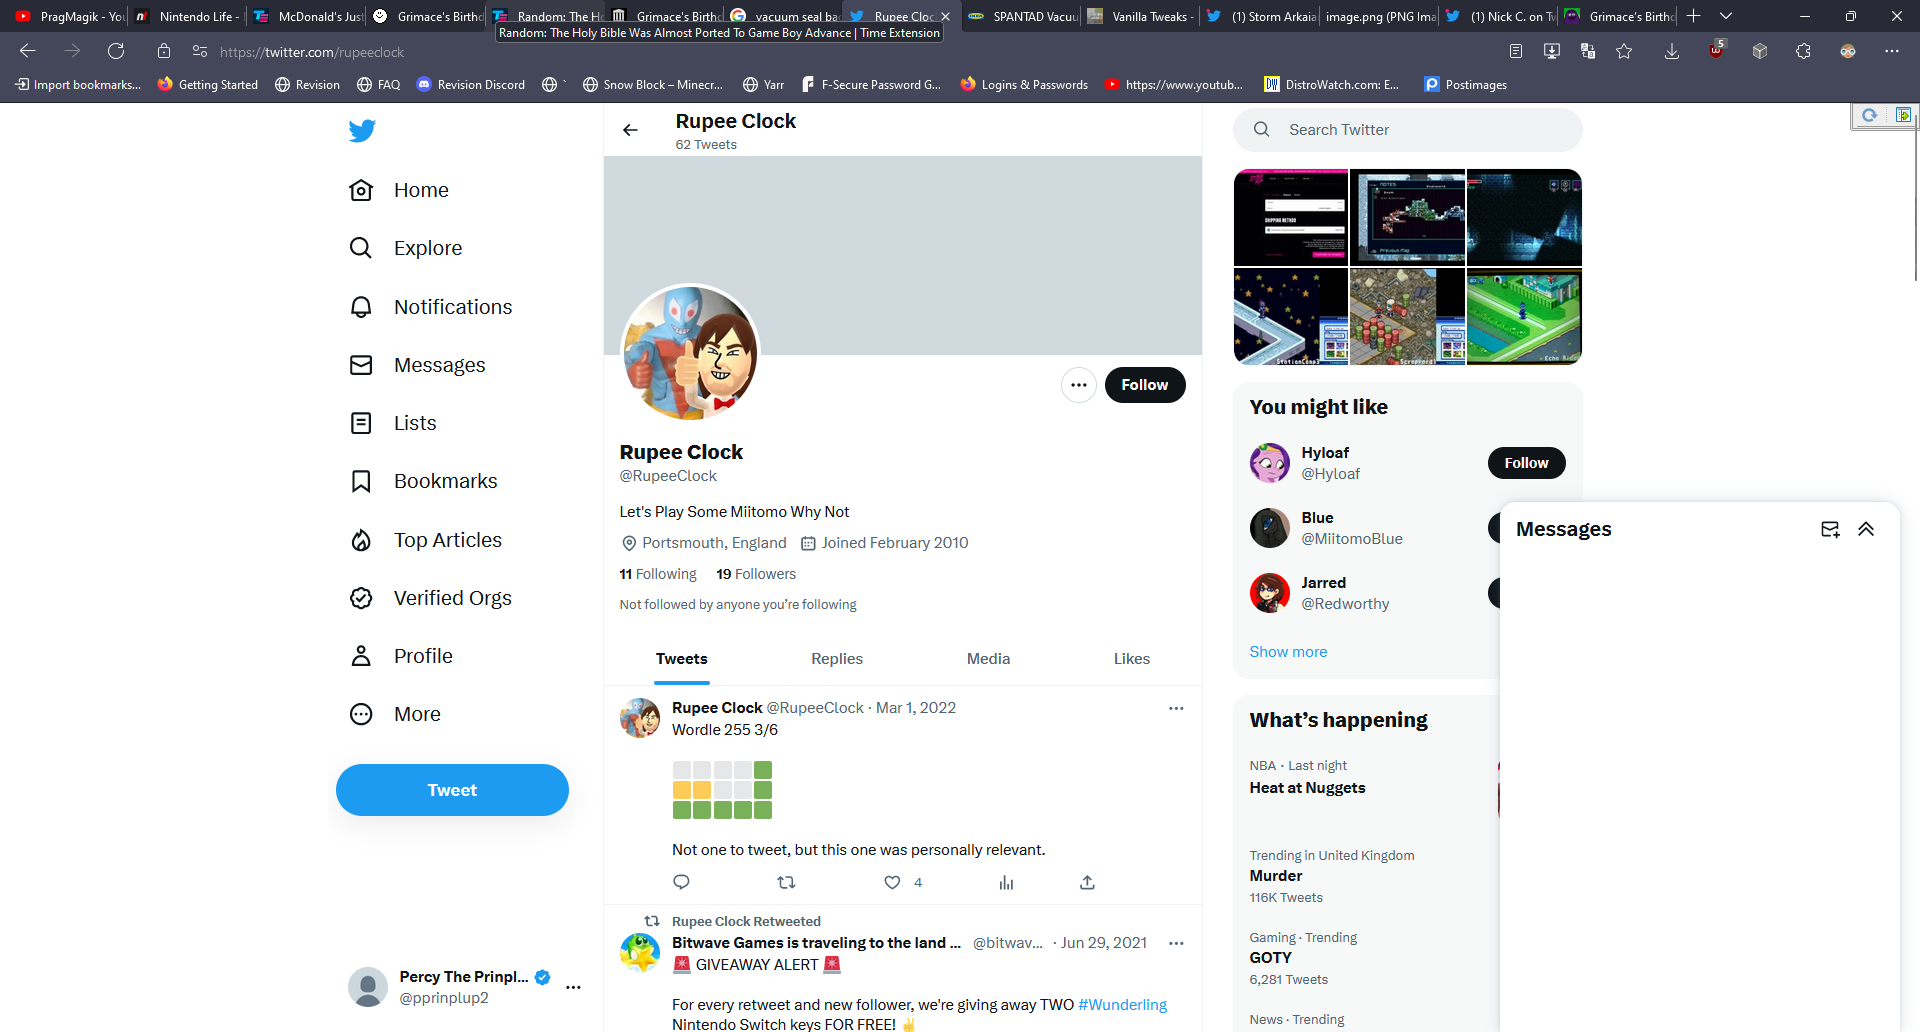Open Notifications bell in sidebar
This screenshot has height=1032, width=1920.
coord(361,307)
